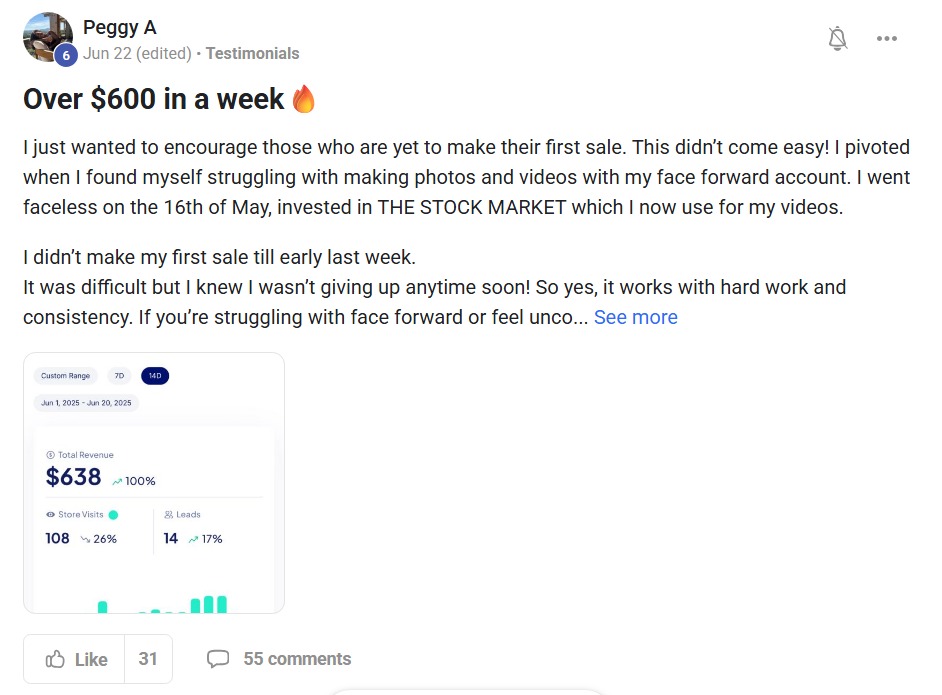Click the eye icon beside Store Visits
942x695 pixels.
tap(50, 515)
